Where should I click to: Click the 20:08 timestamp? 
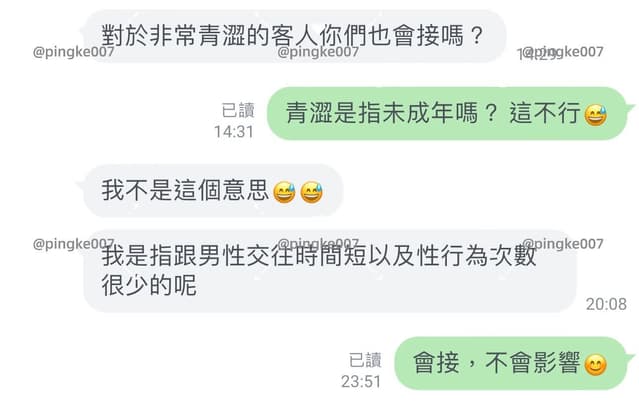point(606,304)
